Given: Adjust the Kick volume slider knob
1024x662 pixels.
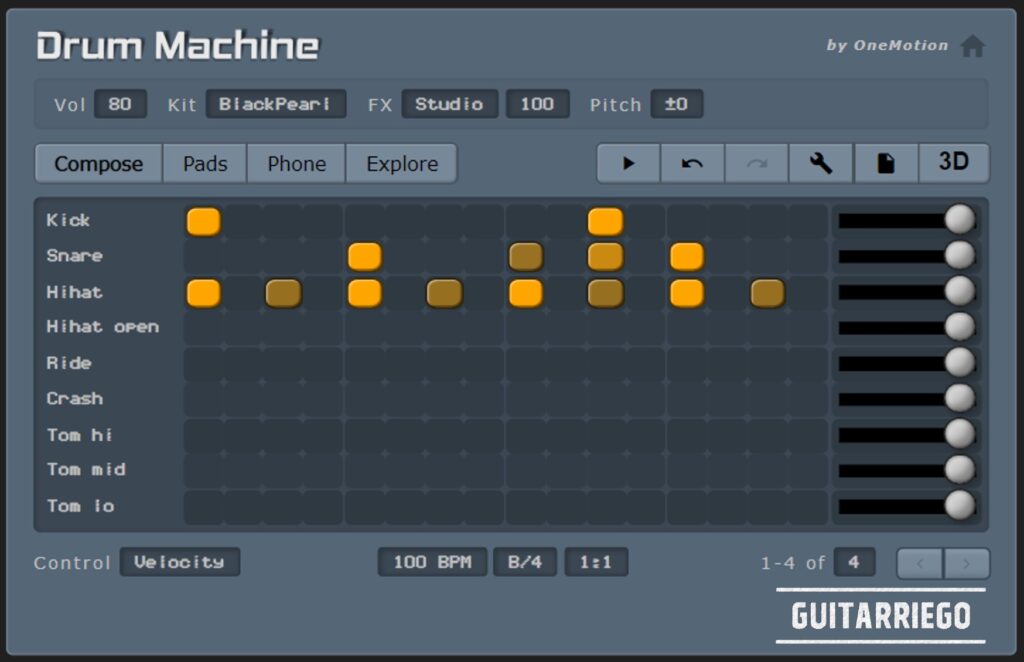Looking at the screenshot, I should [x=959, y=219].
